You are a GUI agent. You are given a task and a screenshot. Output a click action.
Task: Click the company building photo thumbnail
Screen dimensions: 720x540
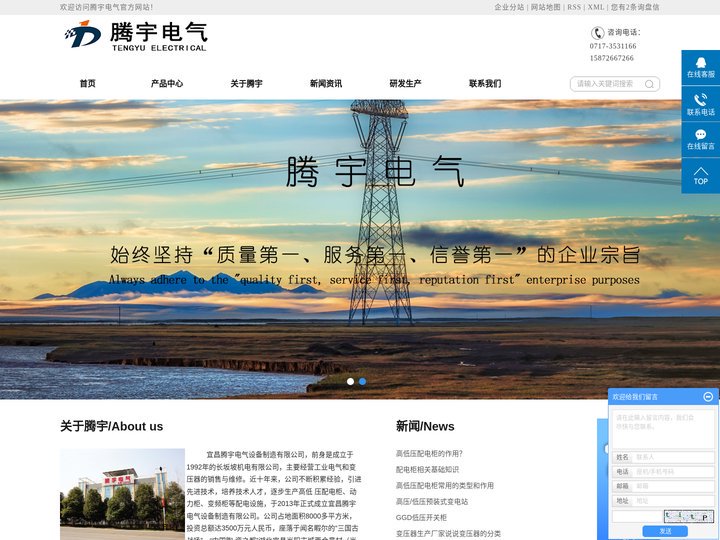pyautogui.click(x=122, y=494)
